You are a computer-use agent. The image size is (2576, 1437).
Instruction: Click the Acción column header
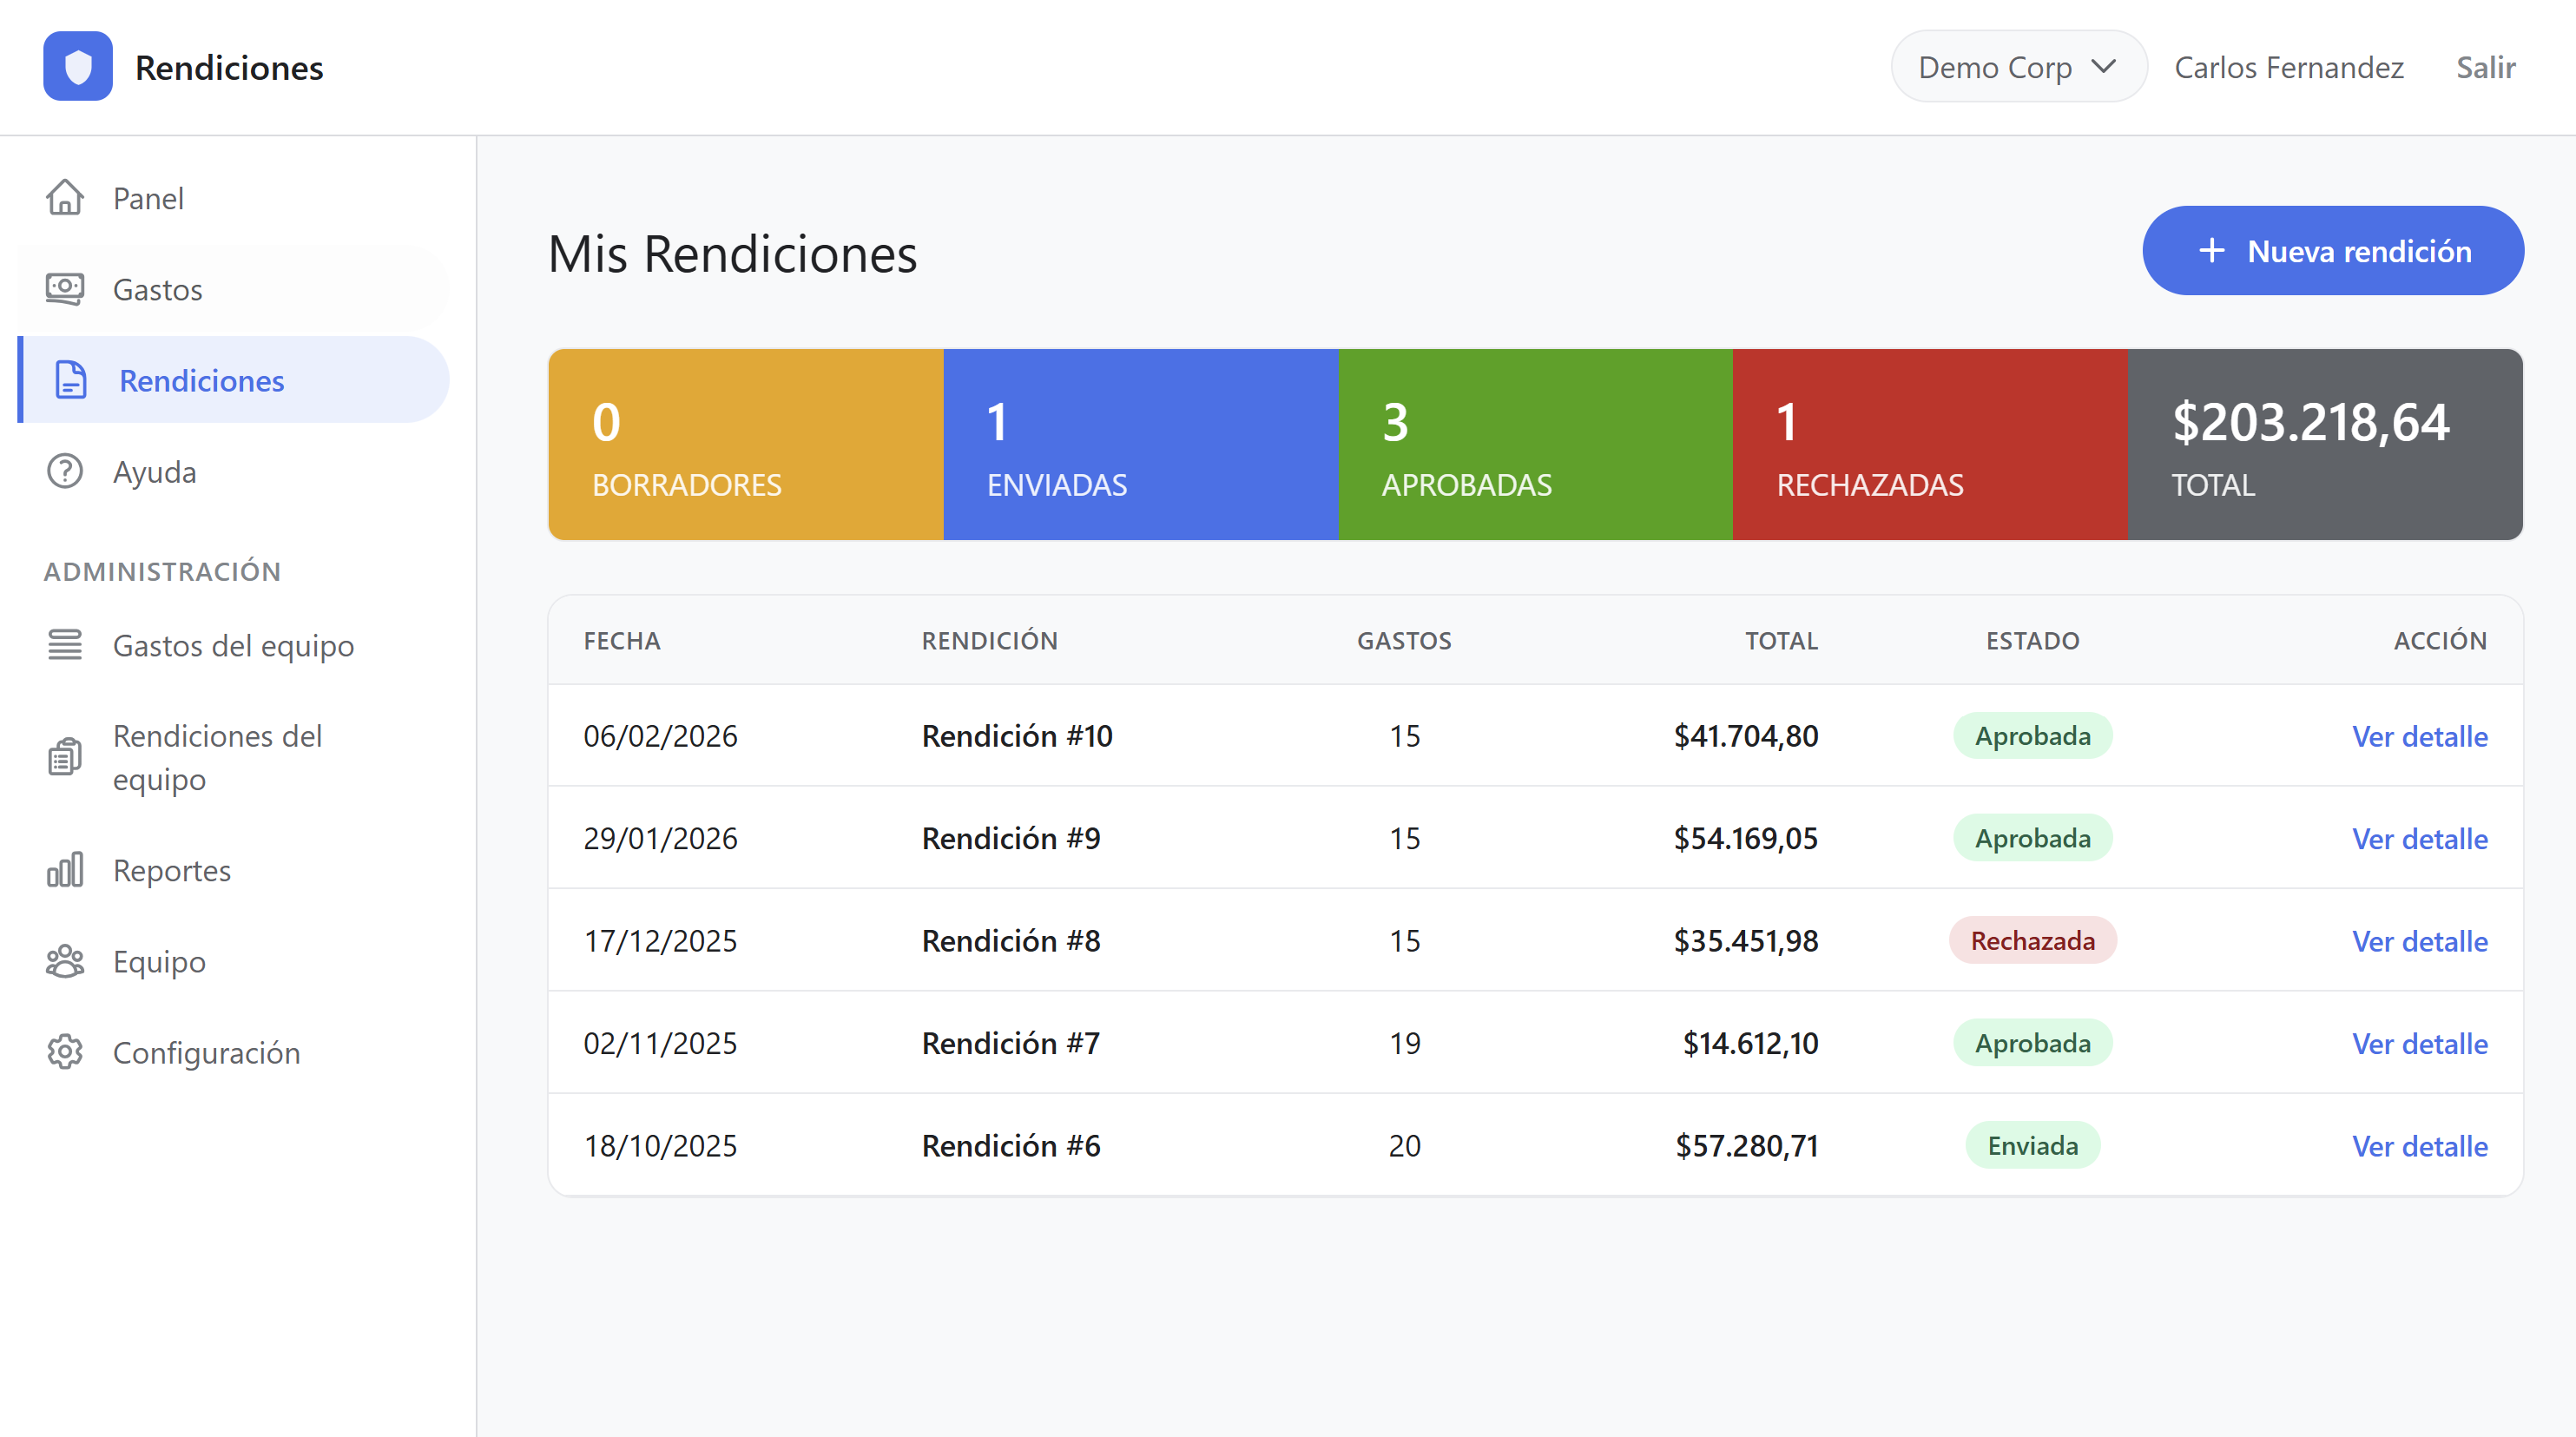point(2440,640)
